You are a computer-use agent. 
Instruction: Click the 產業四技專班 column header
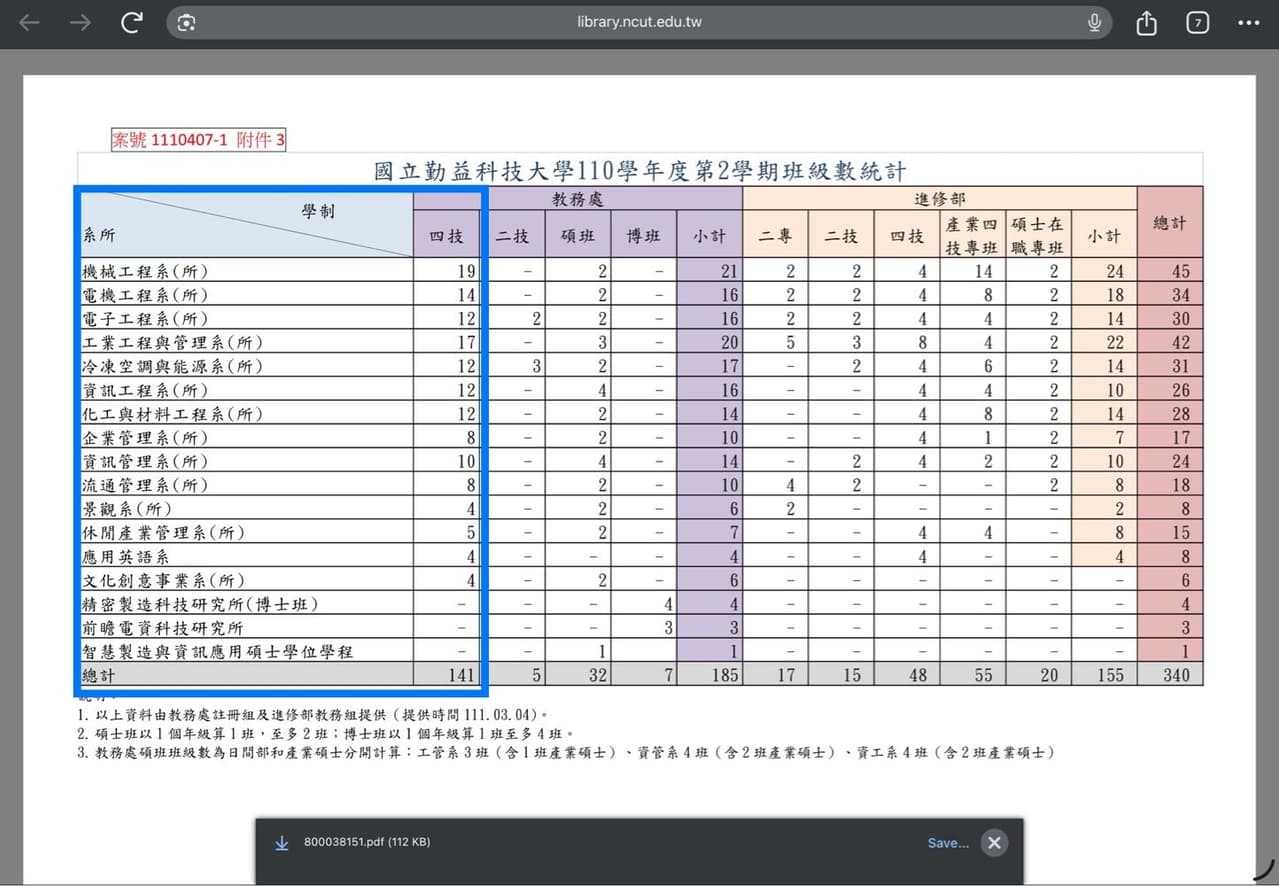972,235
